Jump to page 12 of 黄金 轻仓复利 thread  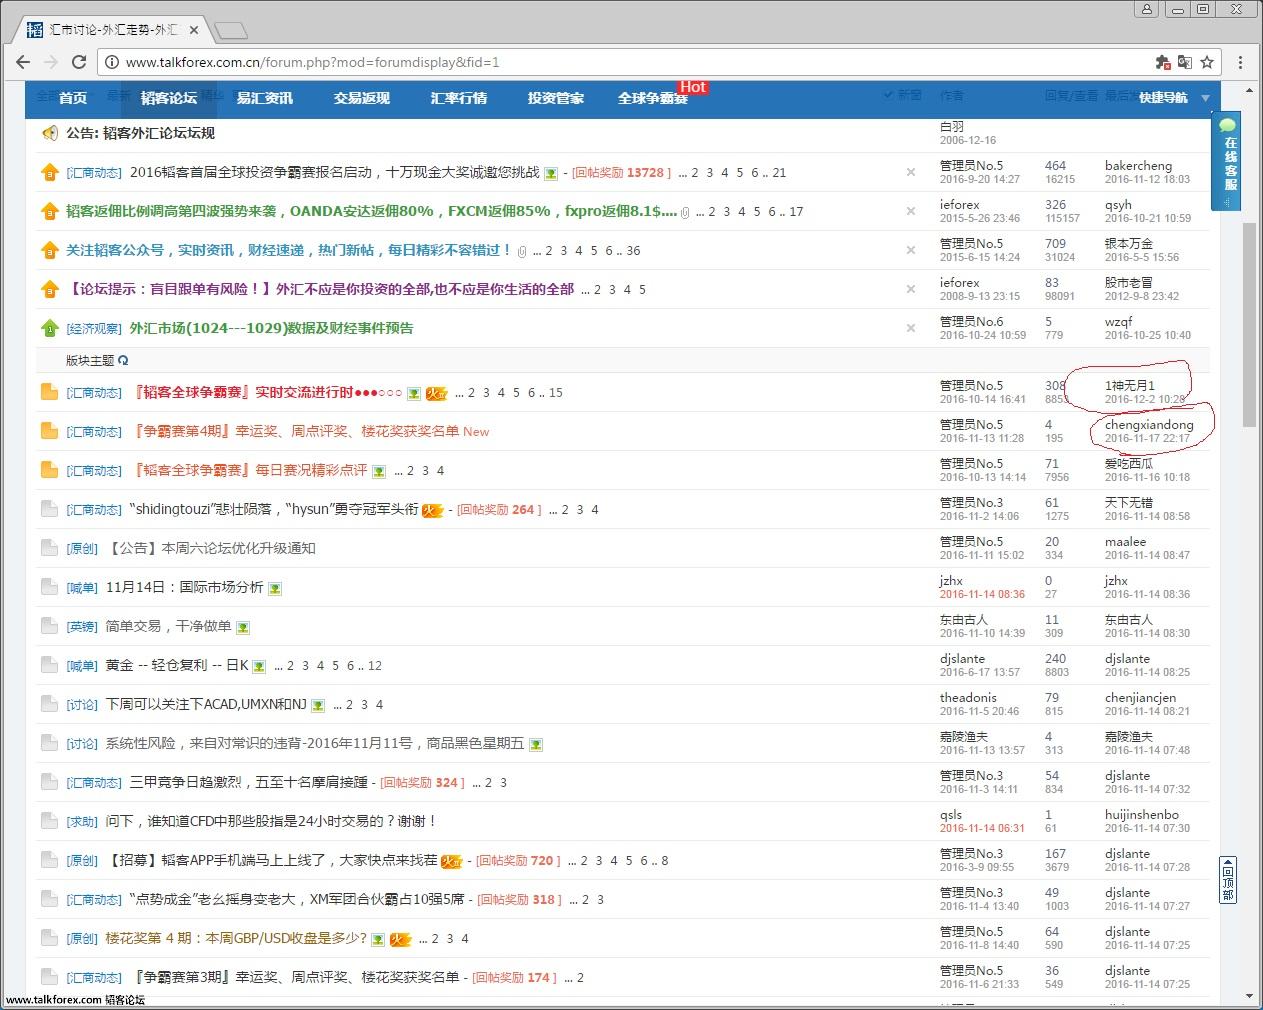pos(375,666)
